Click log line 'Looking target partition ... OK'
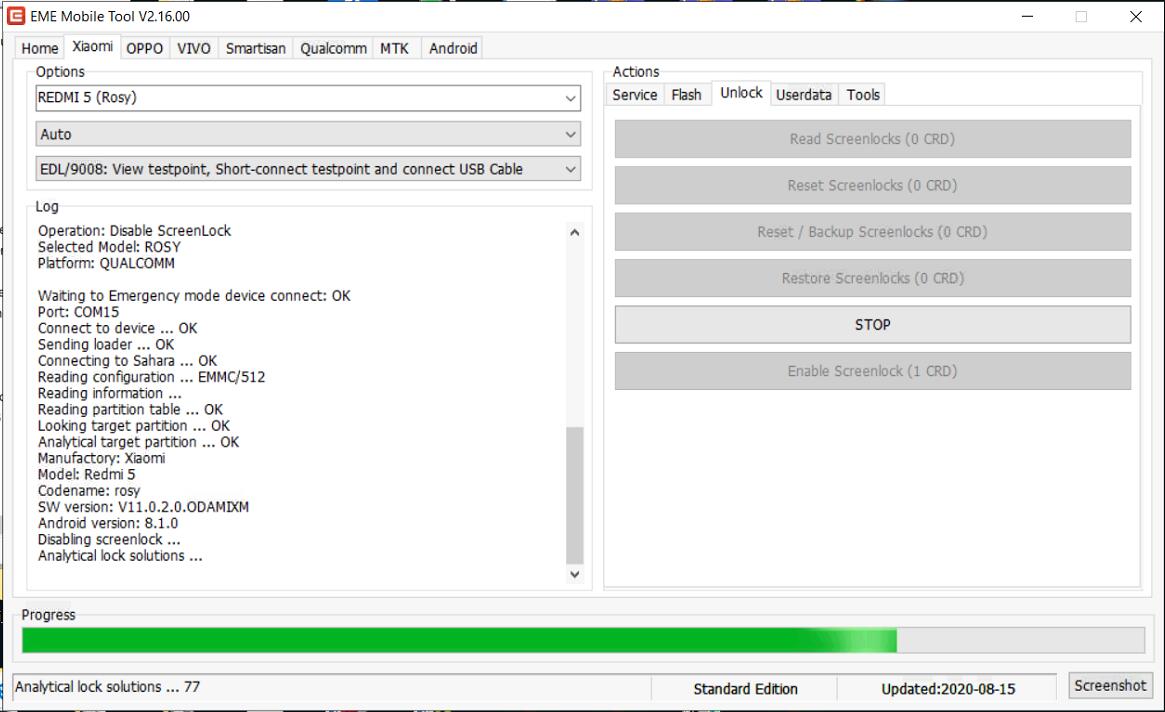 (x=134, y=426)
